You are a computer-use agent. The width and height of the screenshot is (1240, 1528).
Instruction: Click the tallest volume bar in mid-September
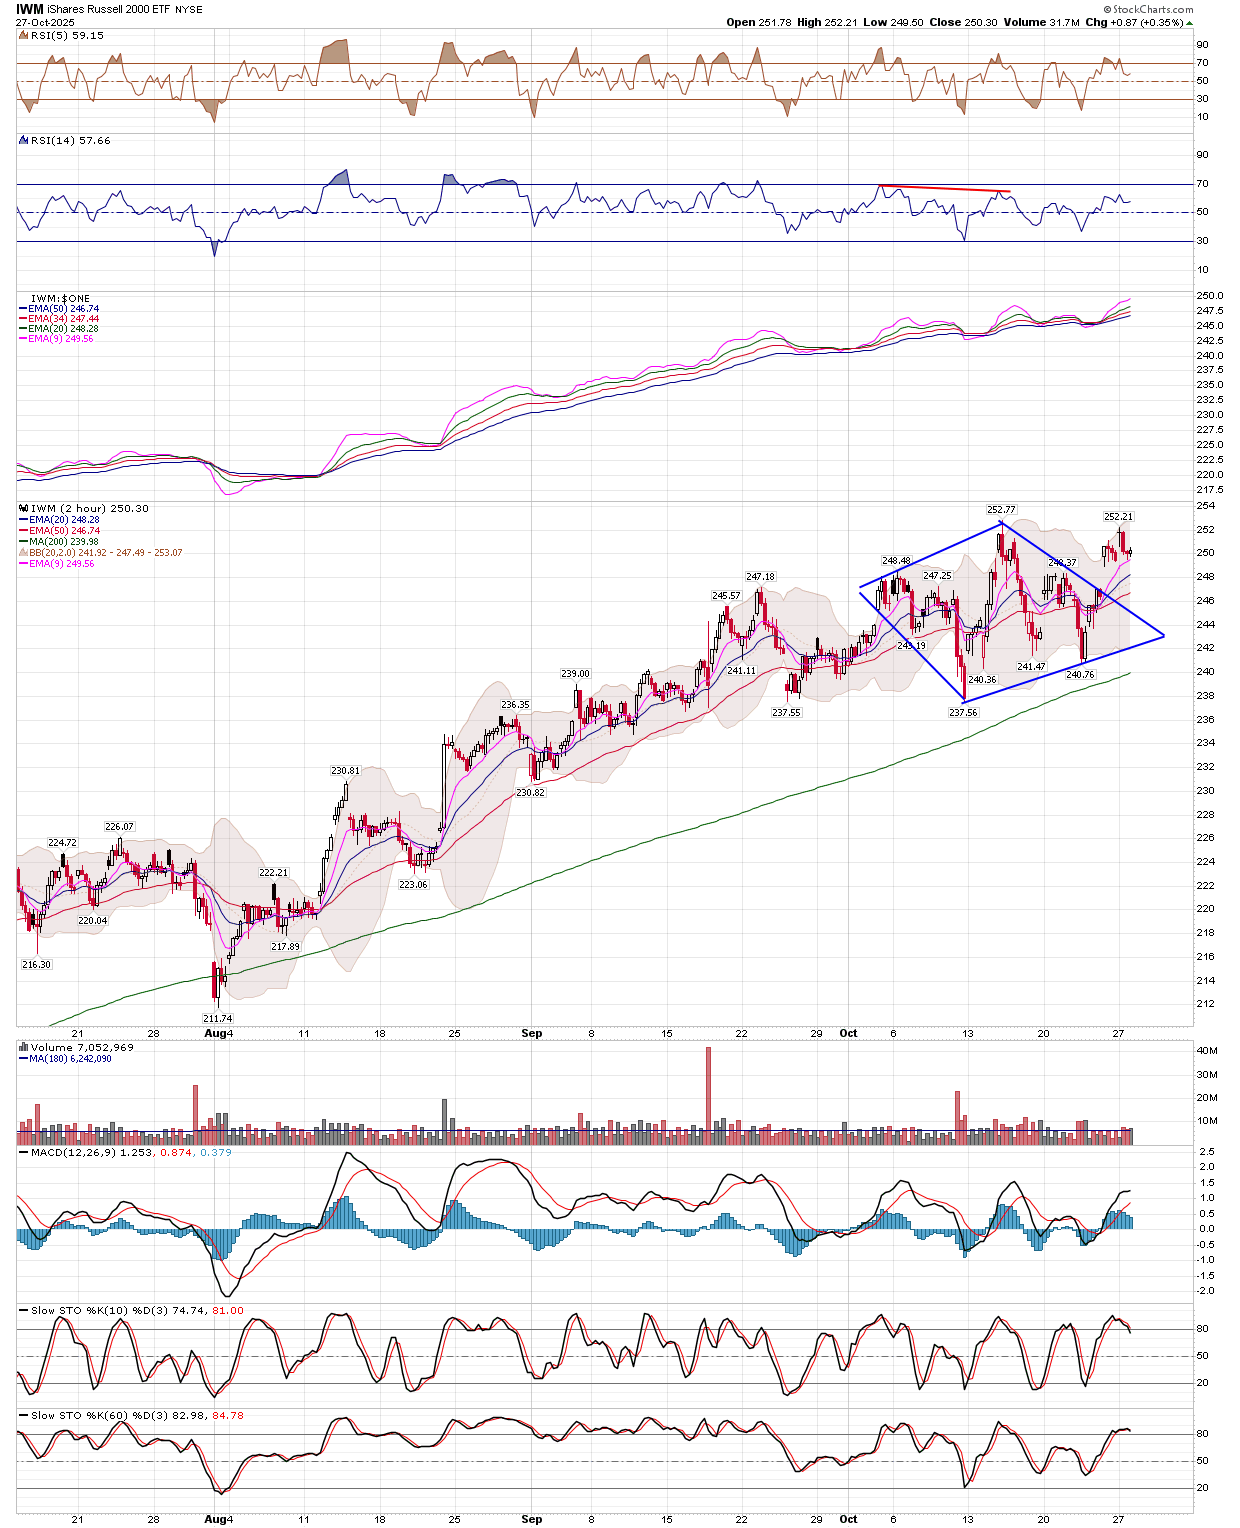pos(708,1095)
